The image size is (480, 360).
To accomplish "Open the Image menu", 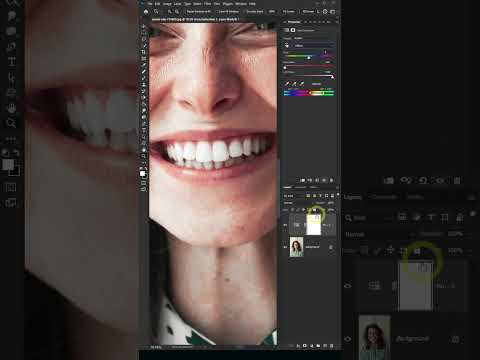I will tap(167, 4).
